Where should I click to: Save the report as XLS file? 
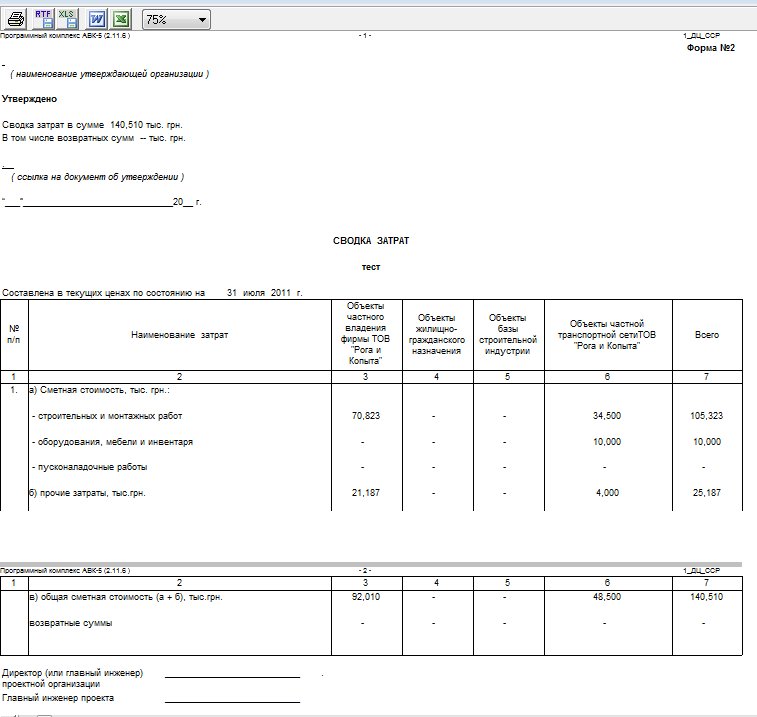pos(67,18)
